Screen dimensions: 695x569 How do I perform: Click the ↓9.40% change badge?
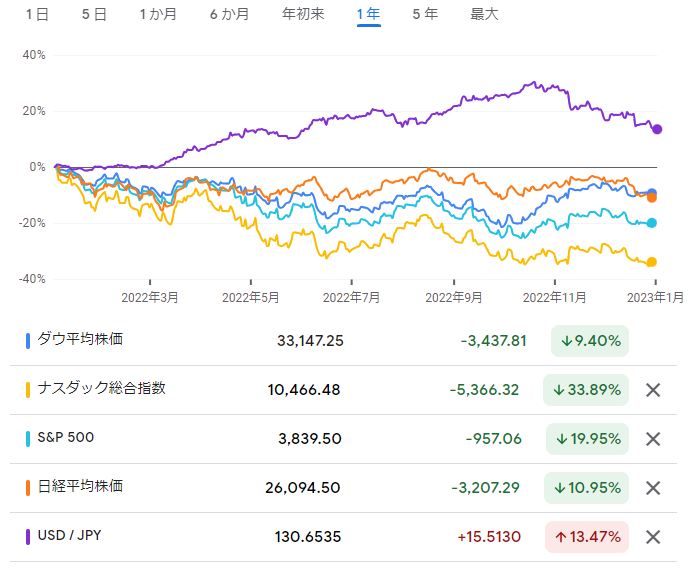click(x=590, y=341)
